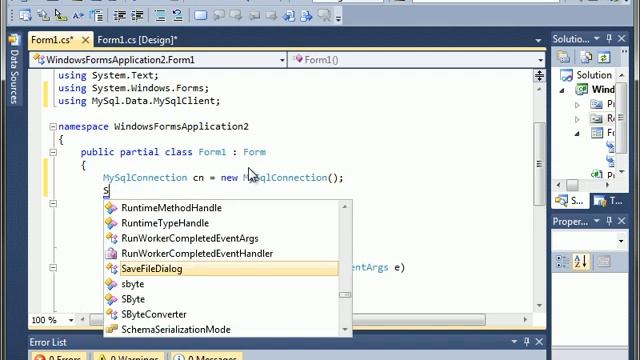
Task: Click next bookmark in folder icon
Action: pyautogui.click(x=271, y=16)
